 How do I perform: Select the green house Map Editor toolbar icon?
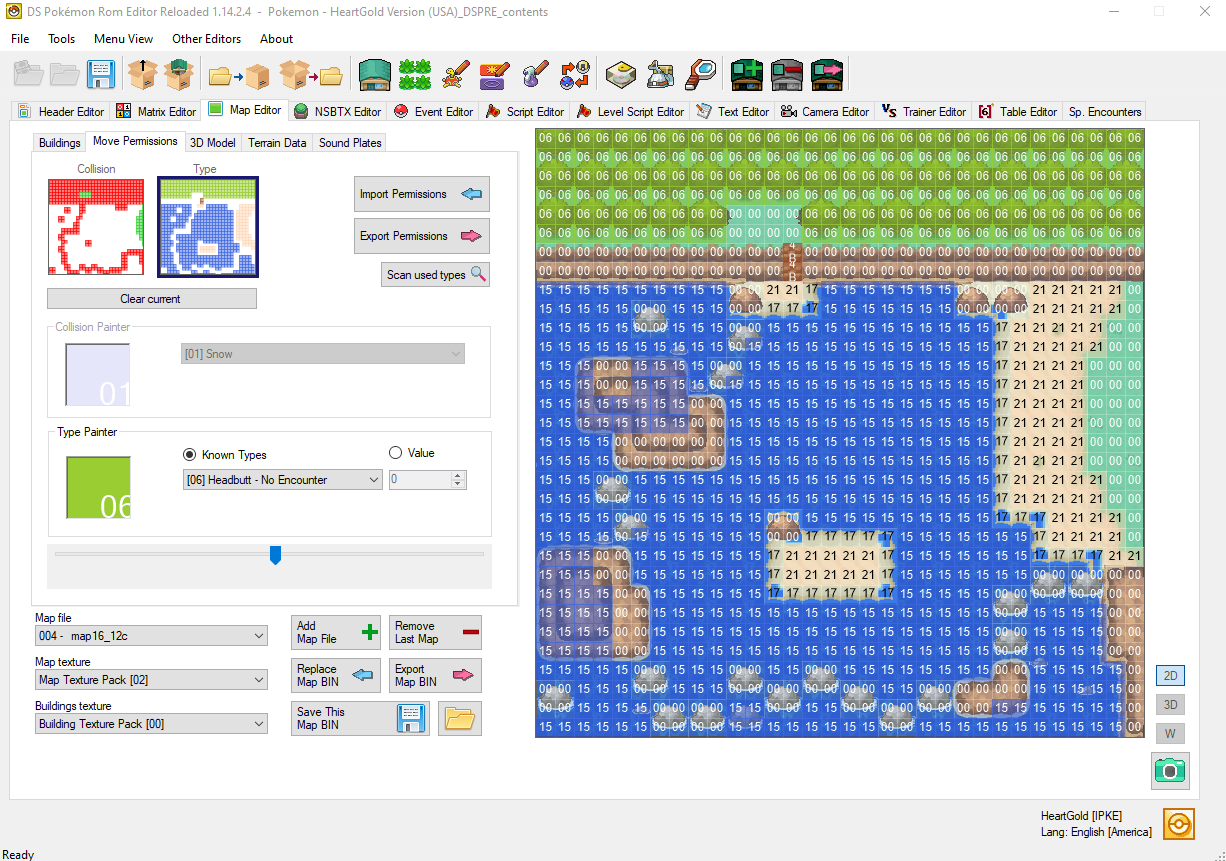click(374, 74)
